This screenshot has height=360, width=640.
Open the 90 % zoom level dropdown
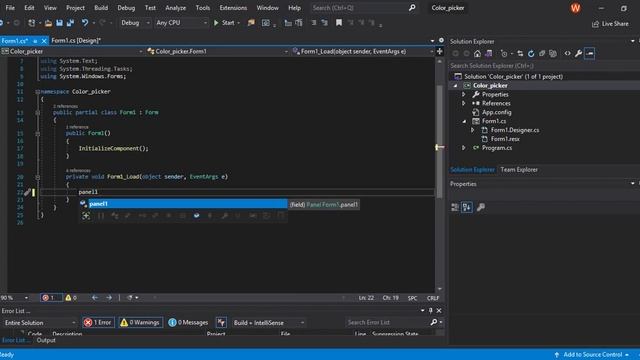pos(15,298)
